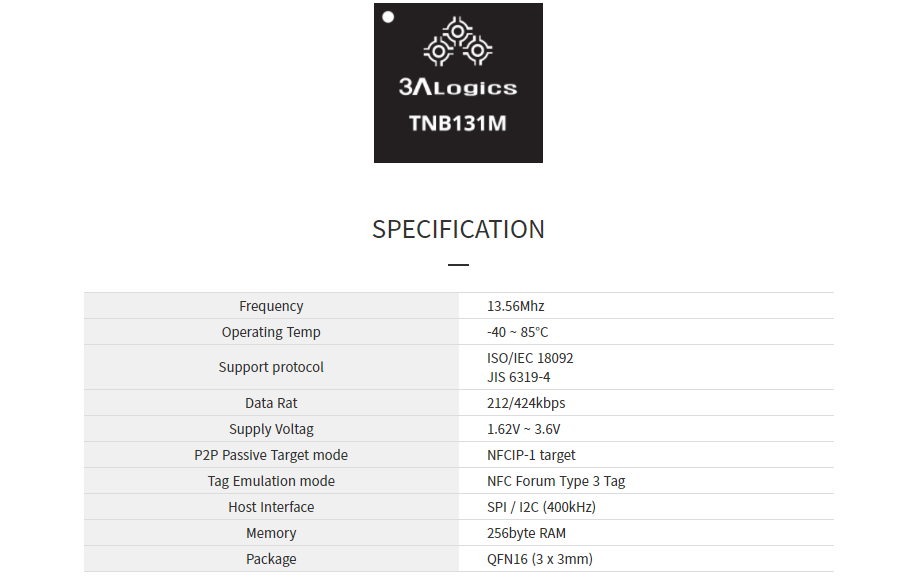
Task: Click the 3ALogics logo on the chip
Action: pos(458,58)
